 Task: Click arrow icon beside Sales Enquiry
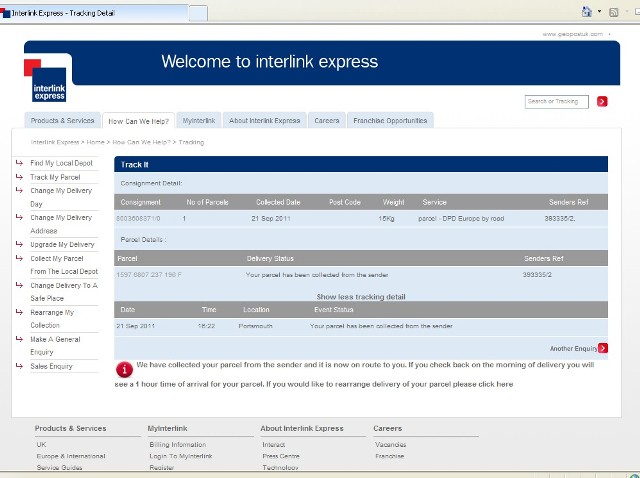point(19,366)
